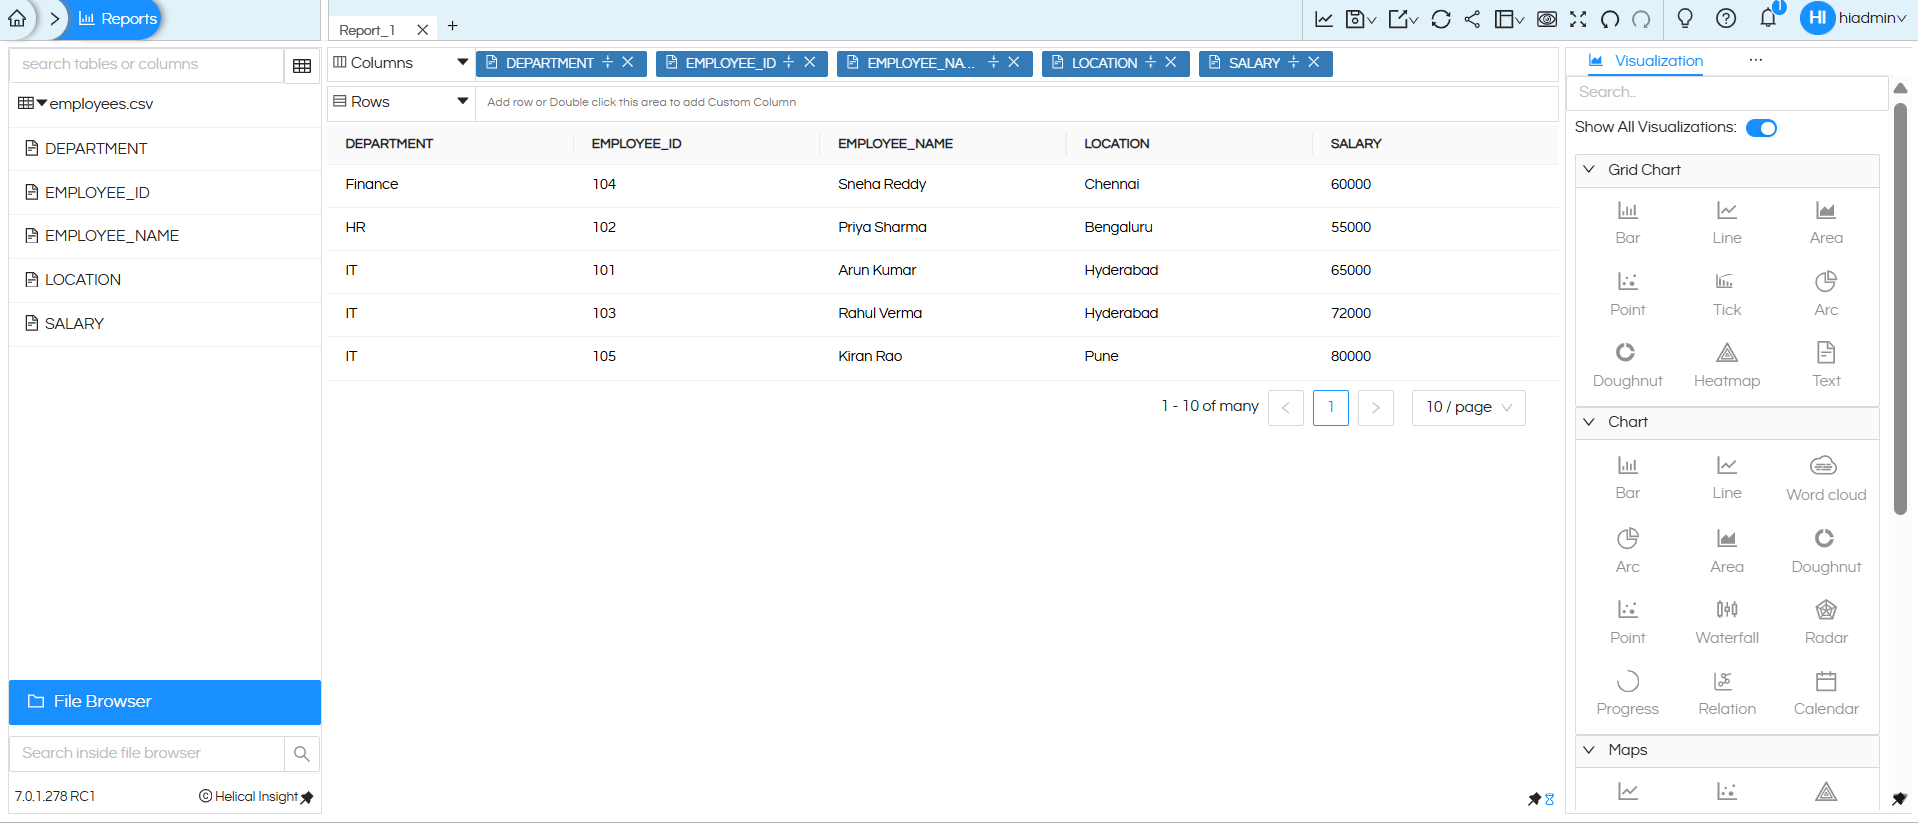Click the visualization panel scrollbar
This screenshot has width=1918, height=823.
tap(1900, 308)
